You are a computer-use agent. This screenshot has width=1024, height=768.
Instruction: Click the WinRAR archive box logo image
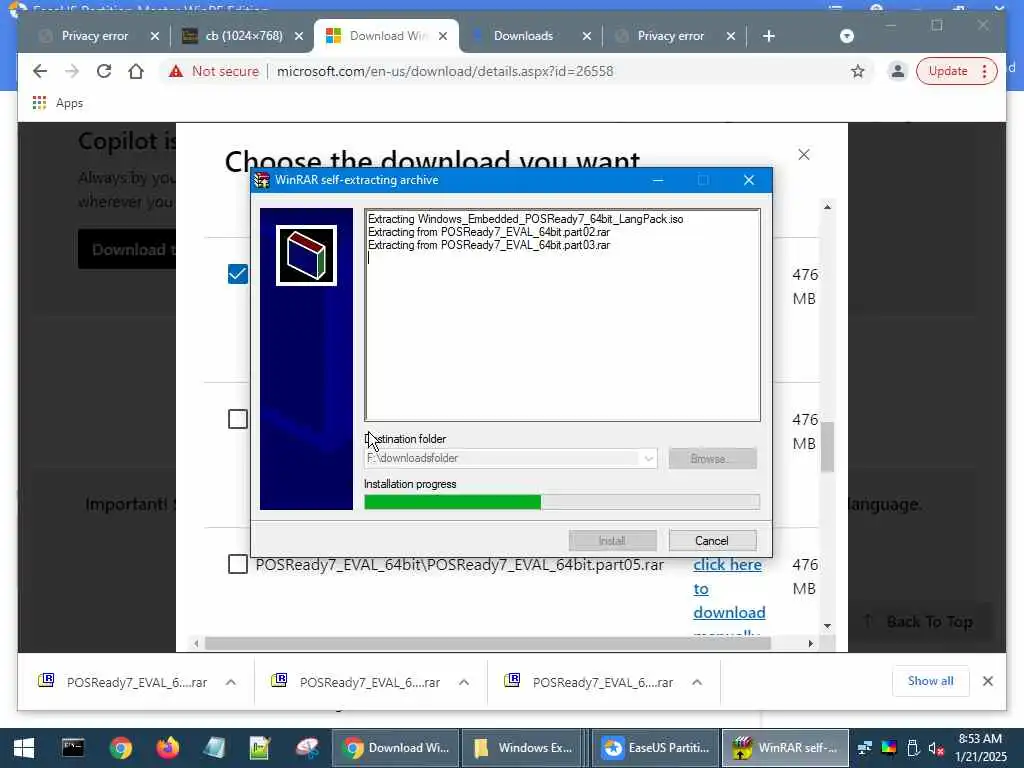(306, 255)
